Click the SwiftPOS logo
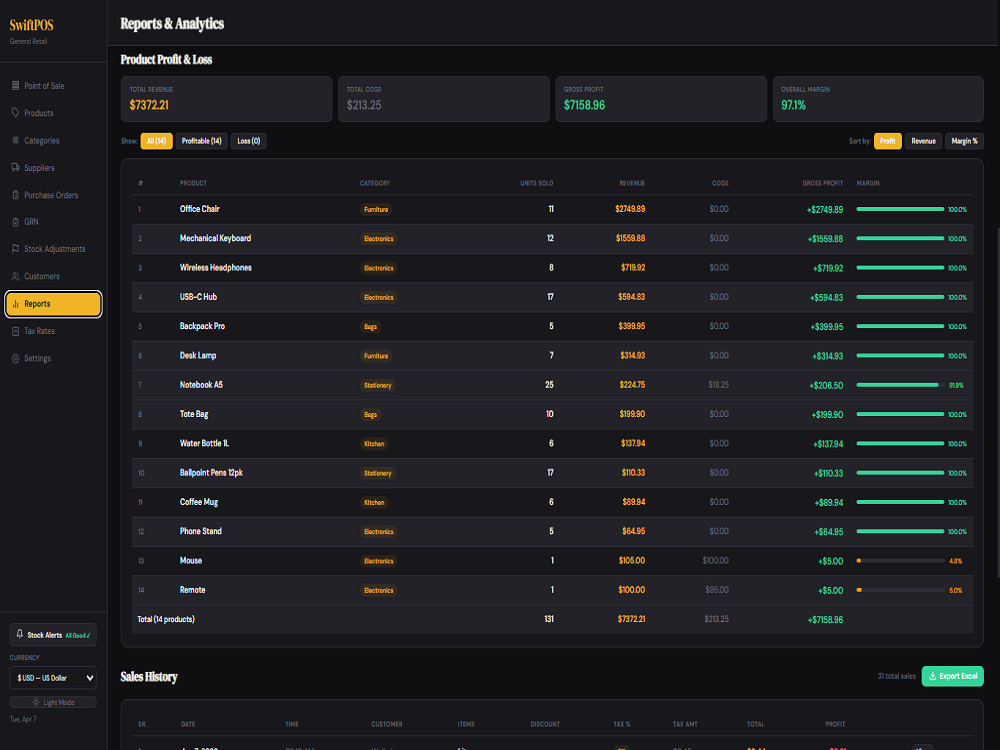Screen dimensions: 1000x750 [31, 26]
